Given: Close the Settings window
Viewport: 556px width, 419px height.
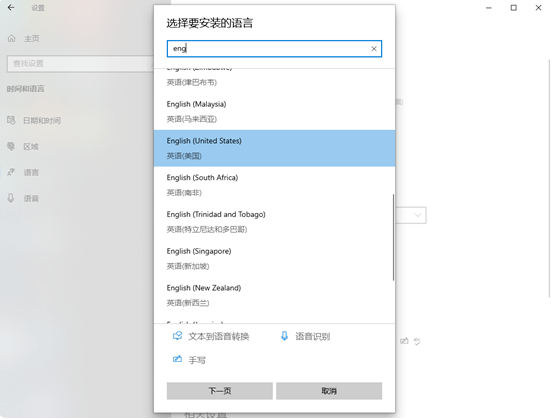Looking at the screenshot, I should click(538, 7).
